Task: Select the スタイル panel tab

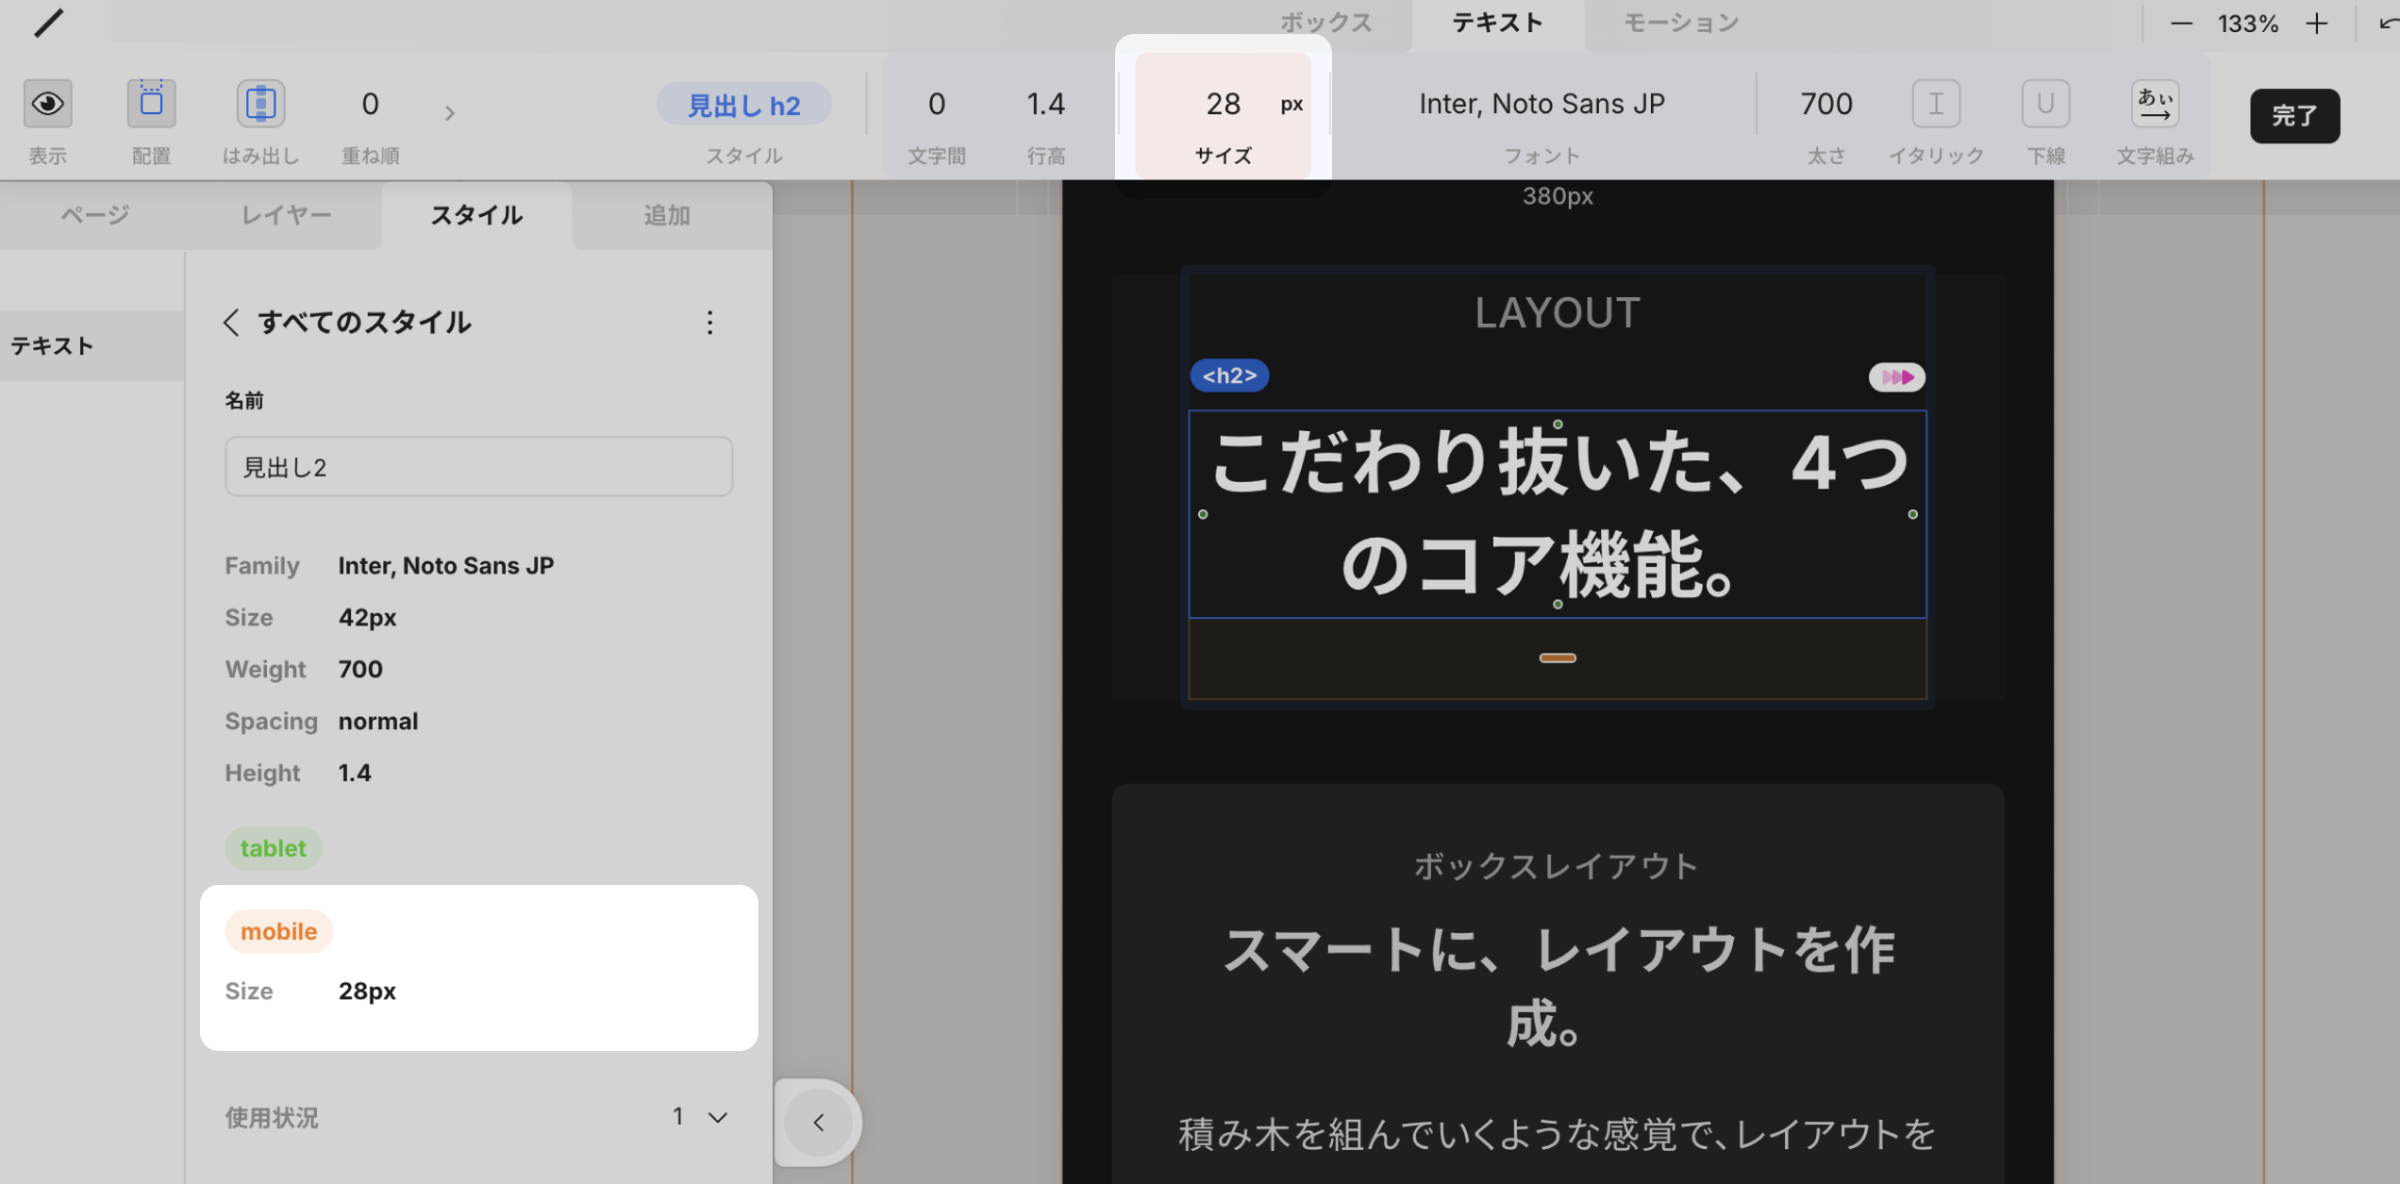Action: (x=477, y=216)
